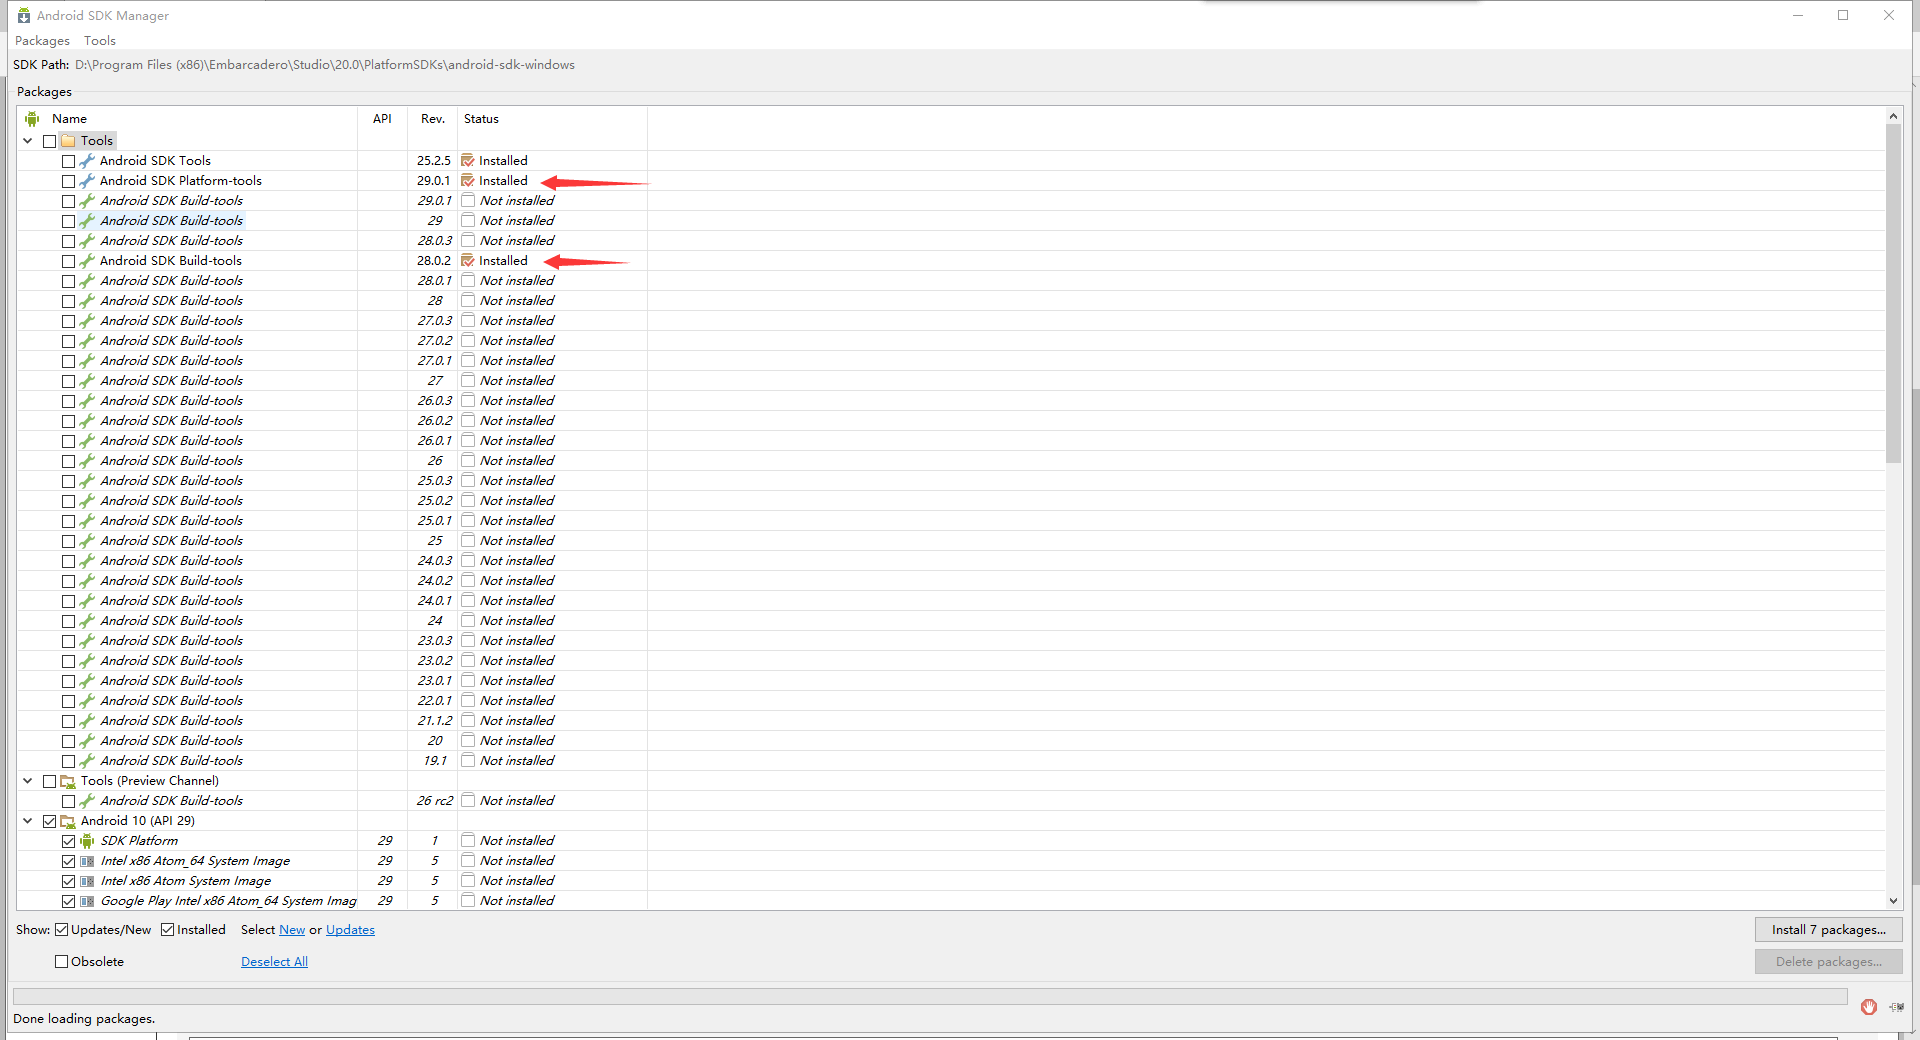Enable the Obsolete checkbox
Image resolution: width=1920 pixels, height=1040 pixels.
pos(61,962)
